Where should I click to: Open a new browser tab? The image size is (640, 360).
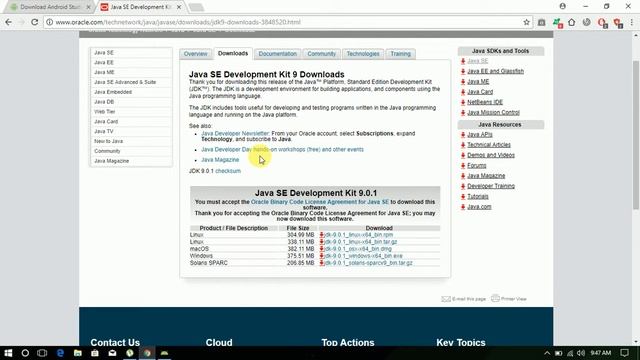coord(196,7)
